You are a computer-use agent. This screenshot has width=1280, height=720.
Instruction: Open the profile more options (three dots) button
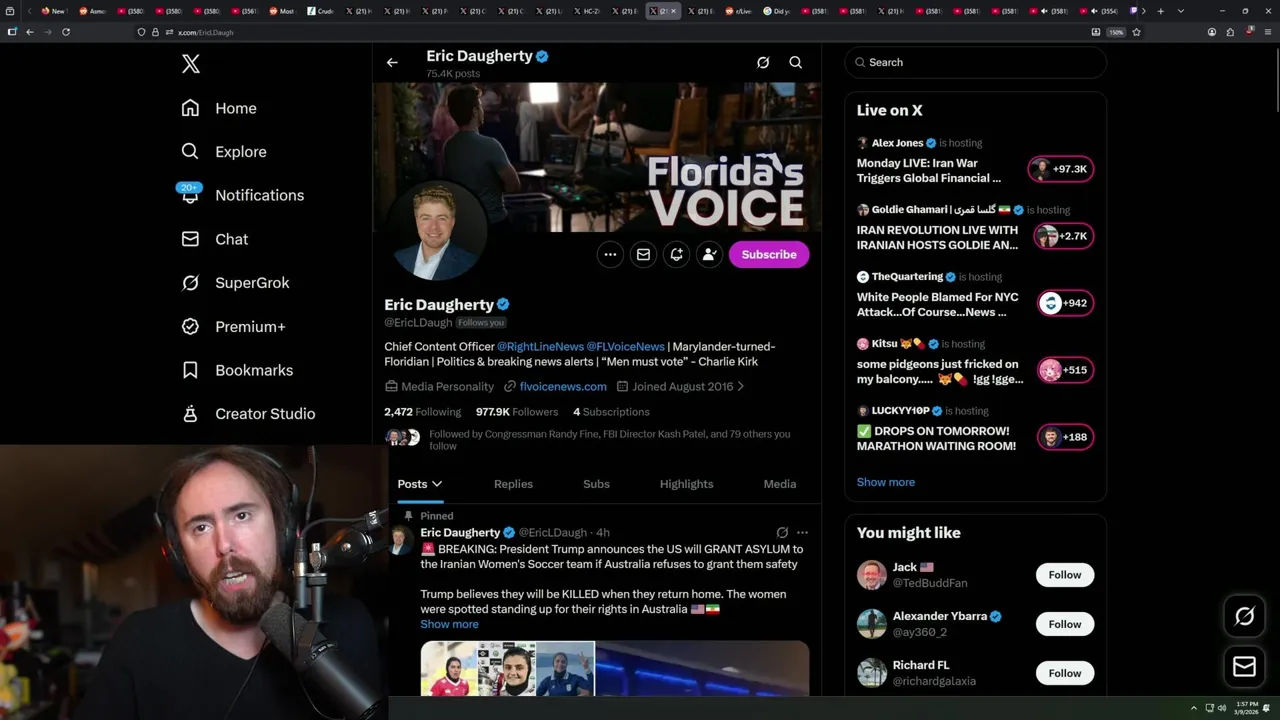click(x=610, y=254)
